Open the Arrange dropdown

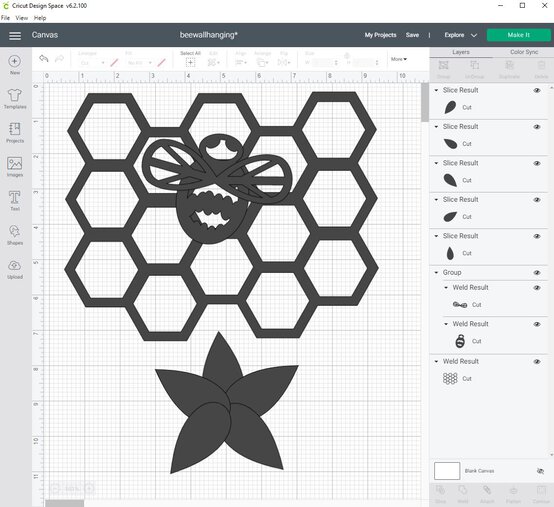[x=262, y=63]
